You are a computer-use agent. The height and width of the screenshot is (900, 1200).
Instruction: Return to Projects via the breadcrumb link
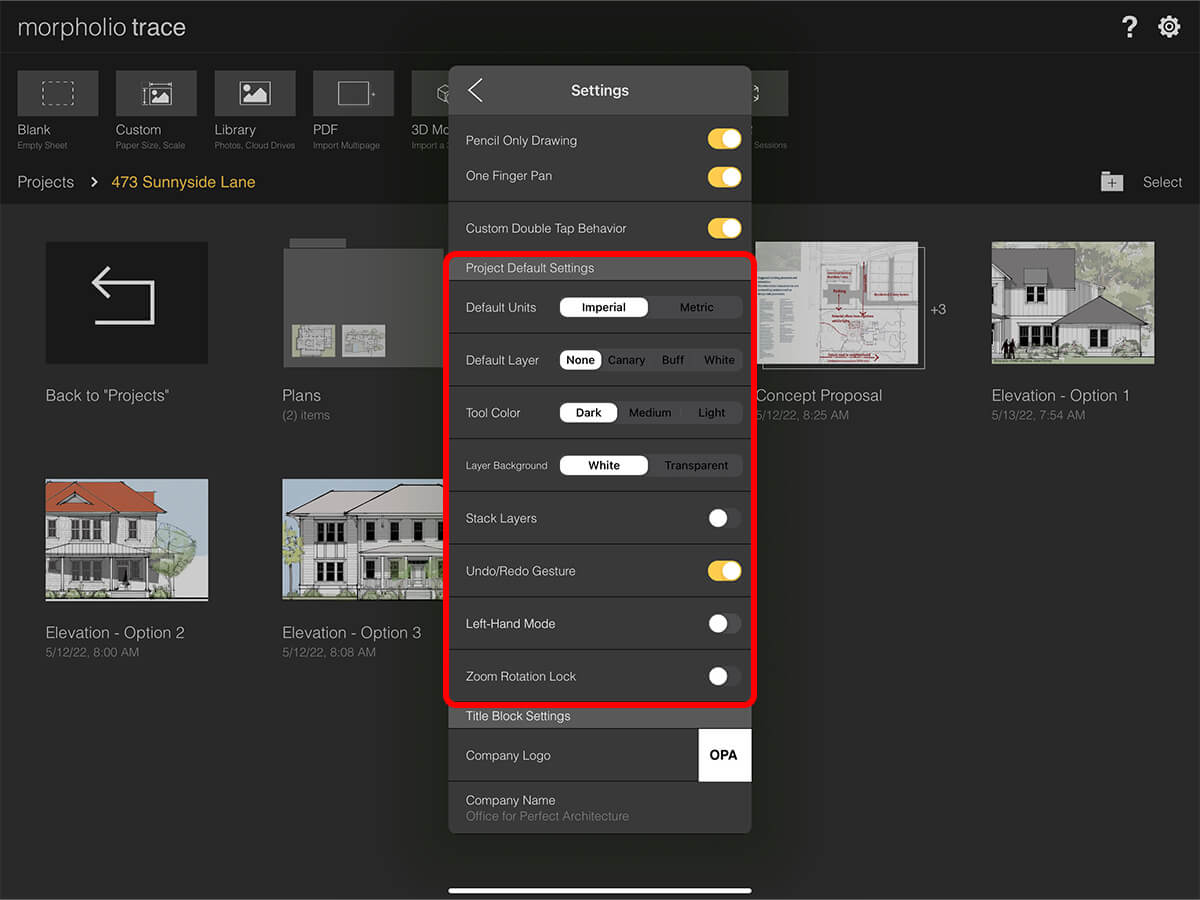pyautogui.click(x=45, y=182)
